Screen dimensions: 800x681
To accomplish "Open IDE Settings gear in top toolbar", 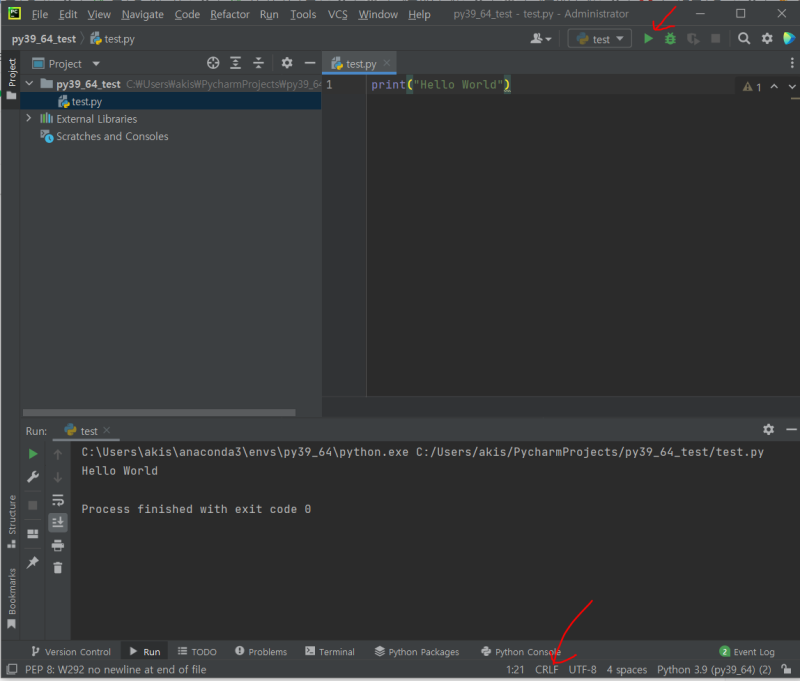I will click(x=766, y=38).
